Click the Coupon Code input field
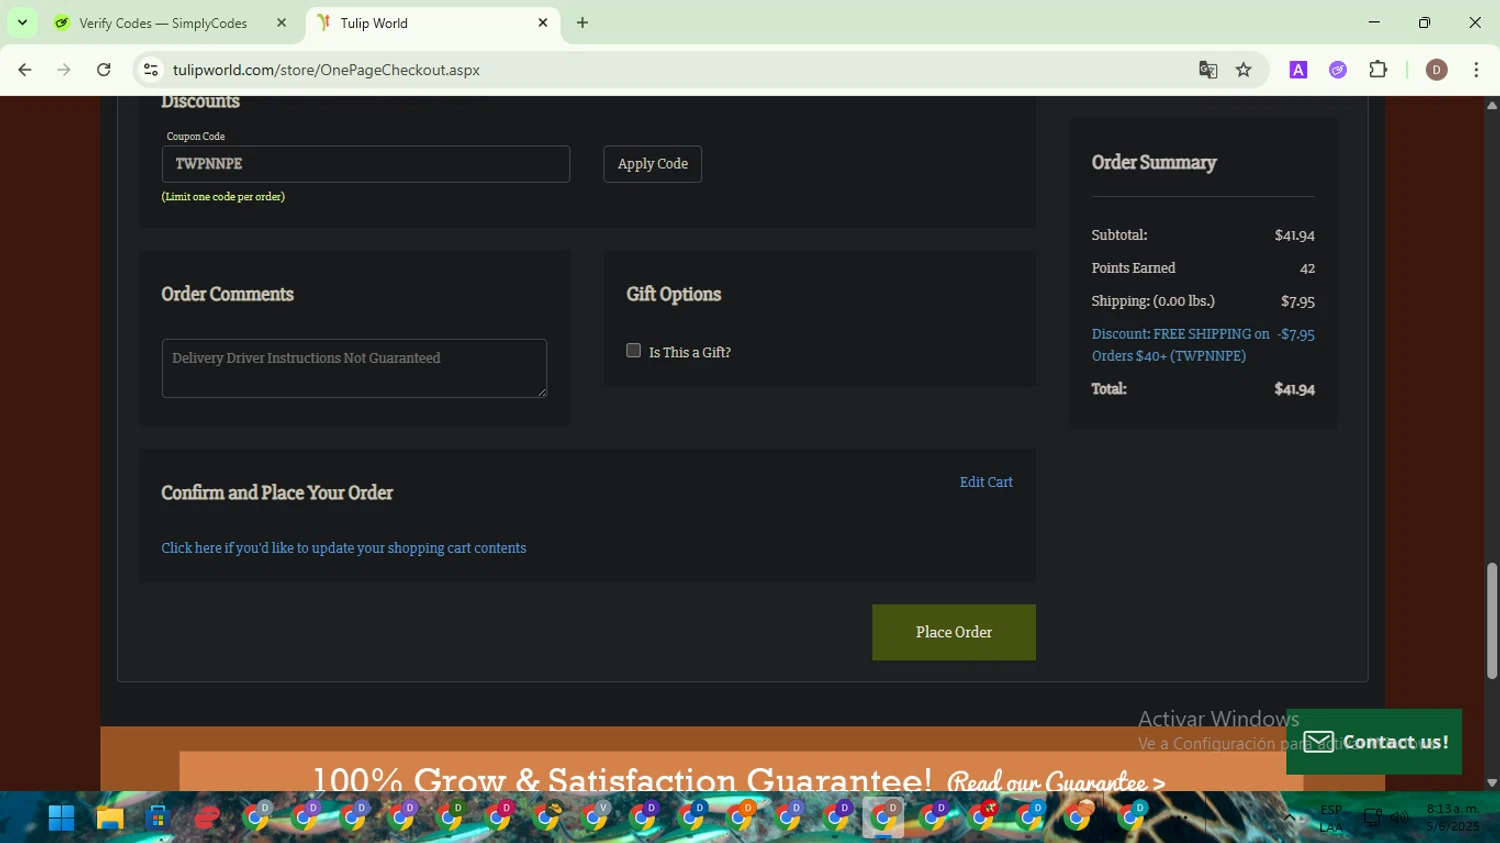The height and width of the screenshot is (843, 1500). (x=366, y=164)
